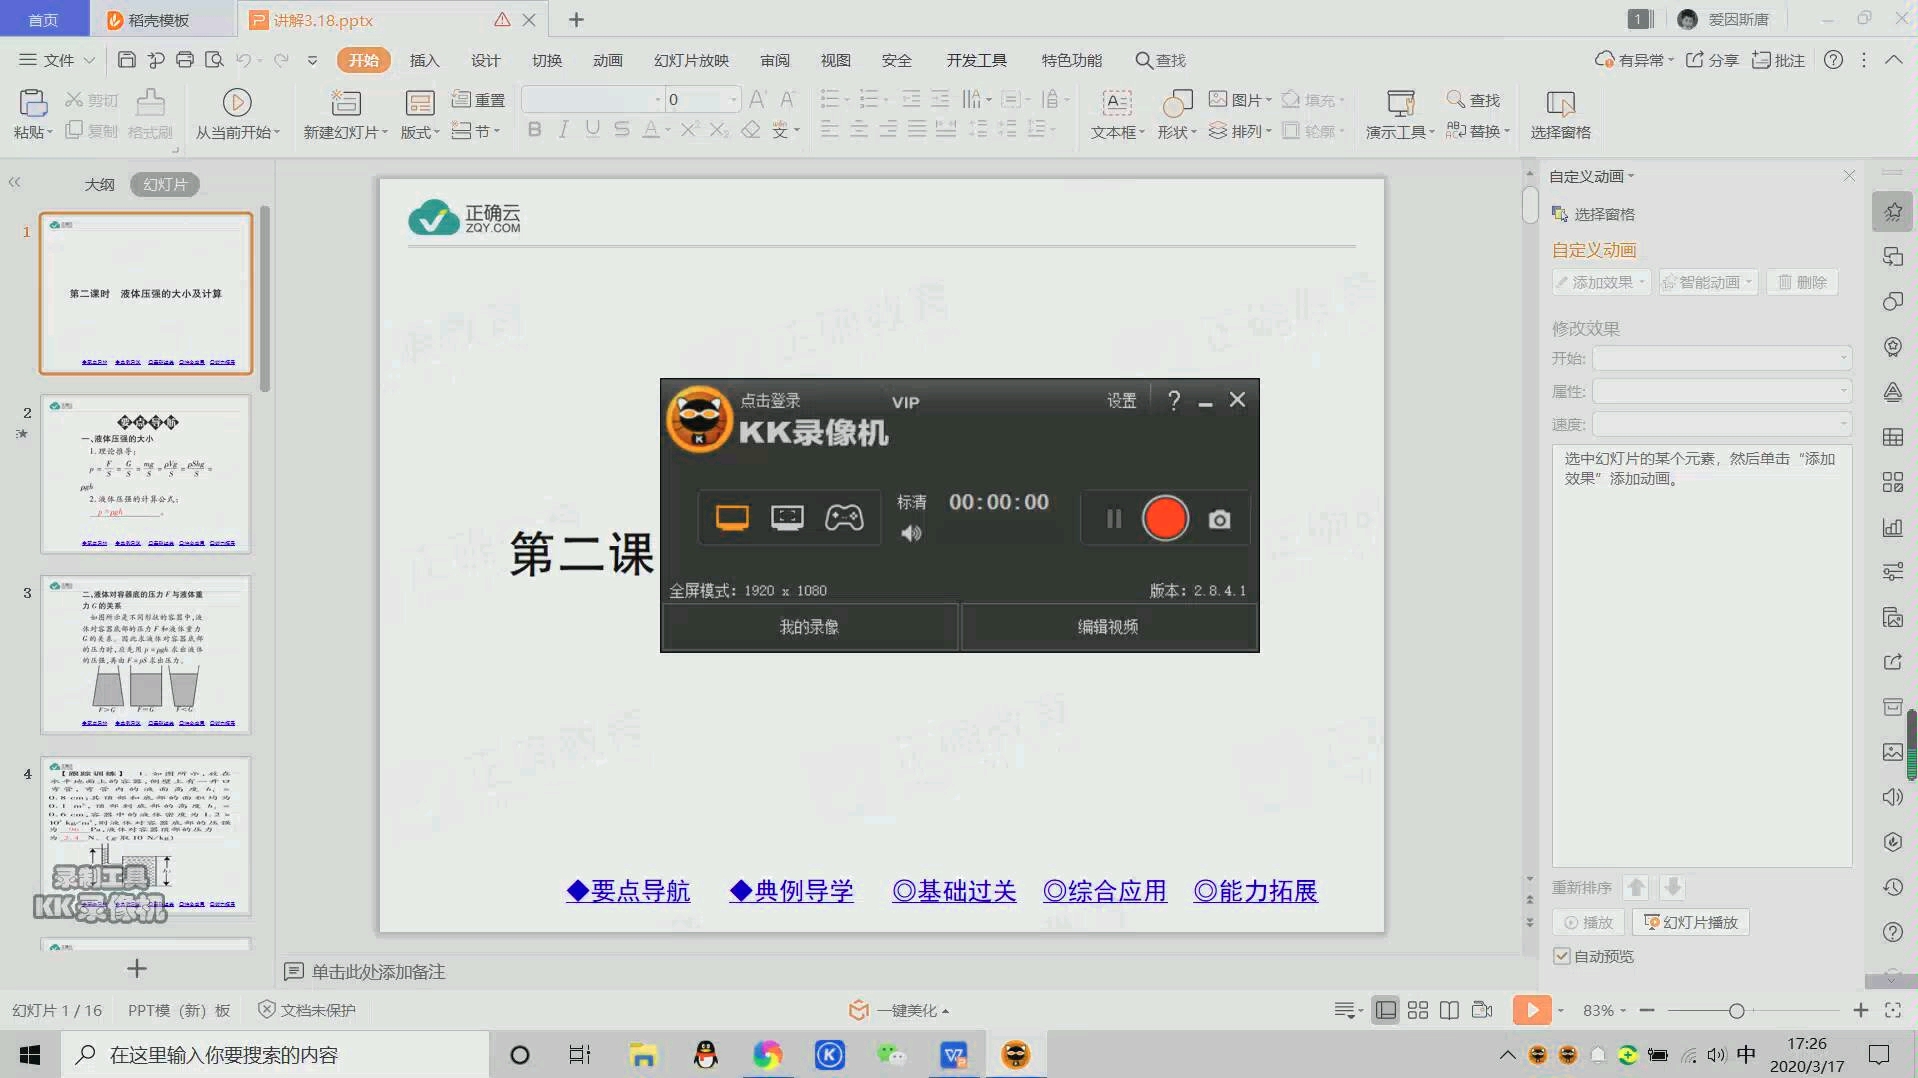Close the 自定义动画 pane
The height and width of the screenshot is (1078, 1918).
(x=1849, y=176)
